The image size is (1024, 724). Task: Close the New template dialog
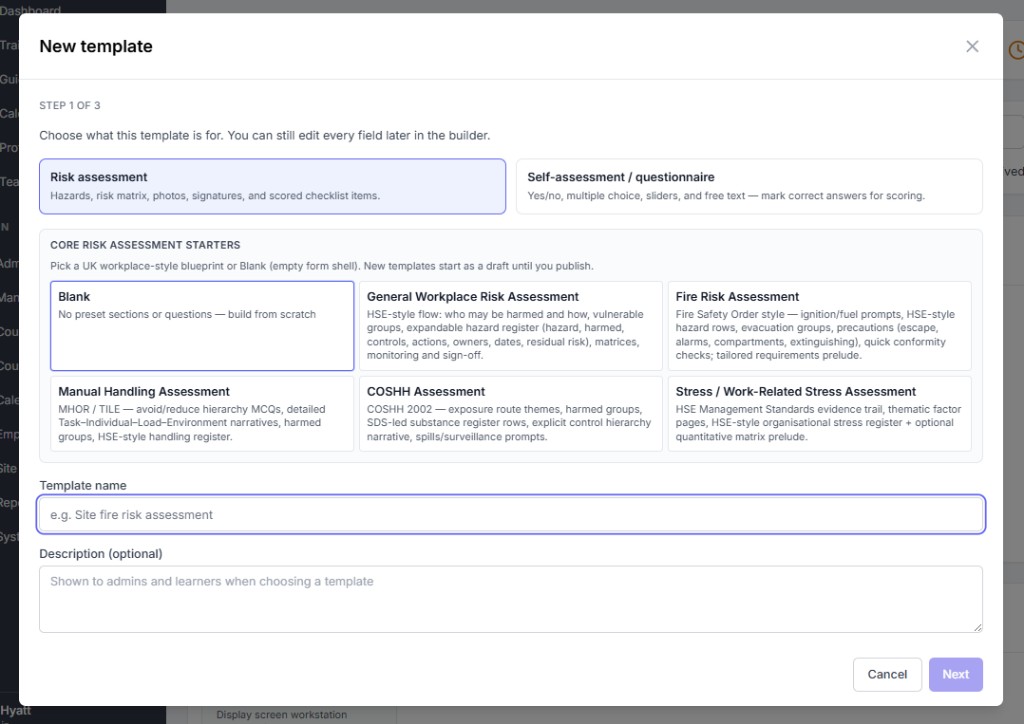pos(972,46)
